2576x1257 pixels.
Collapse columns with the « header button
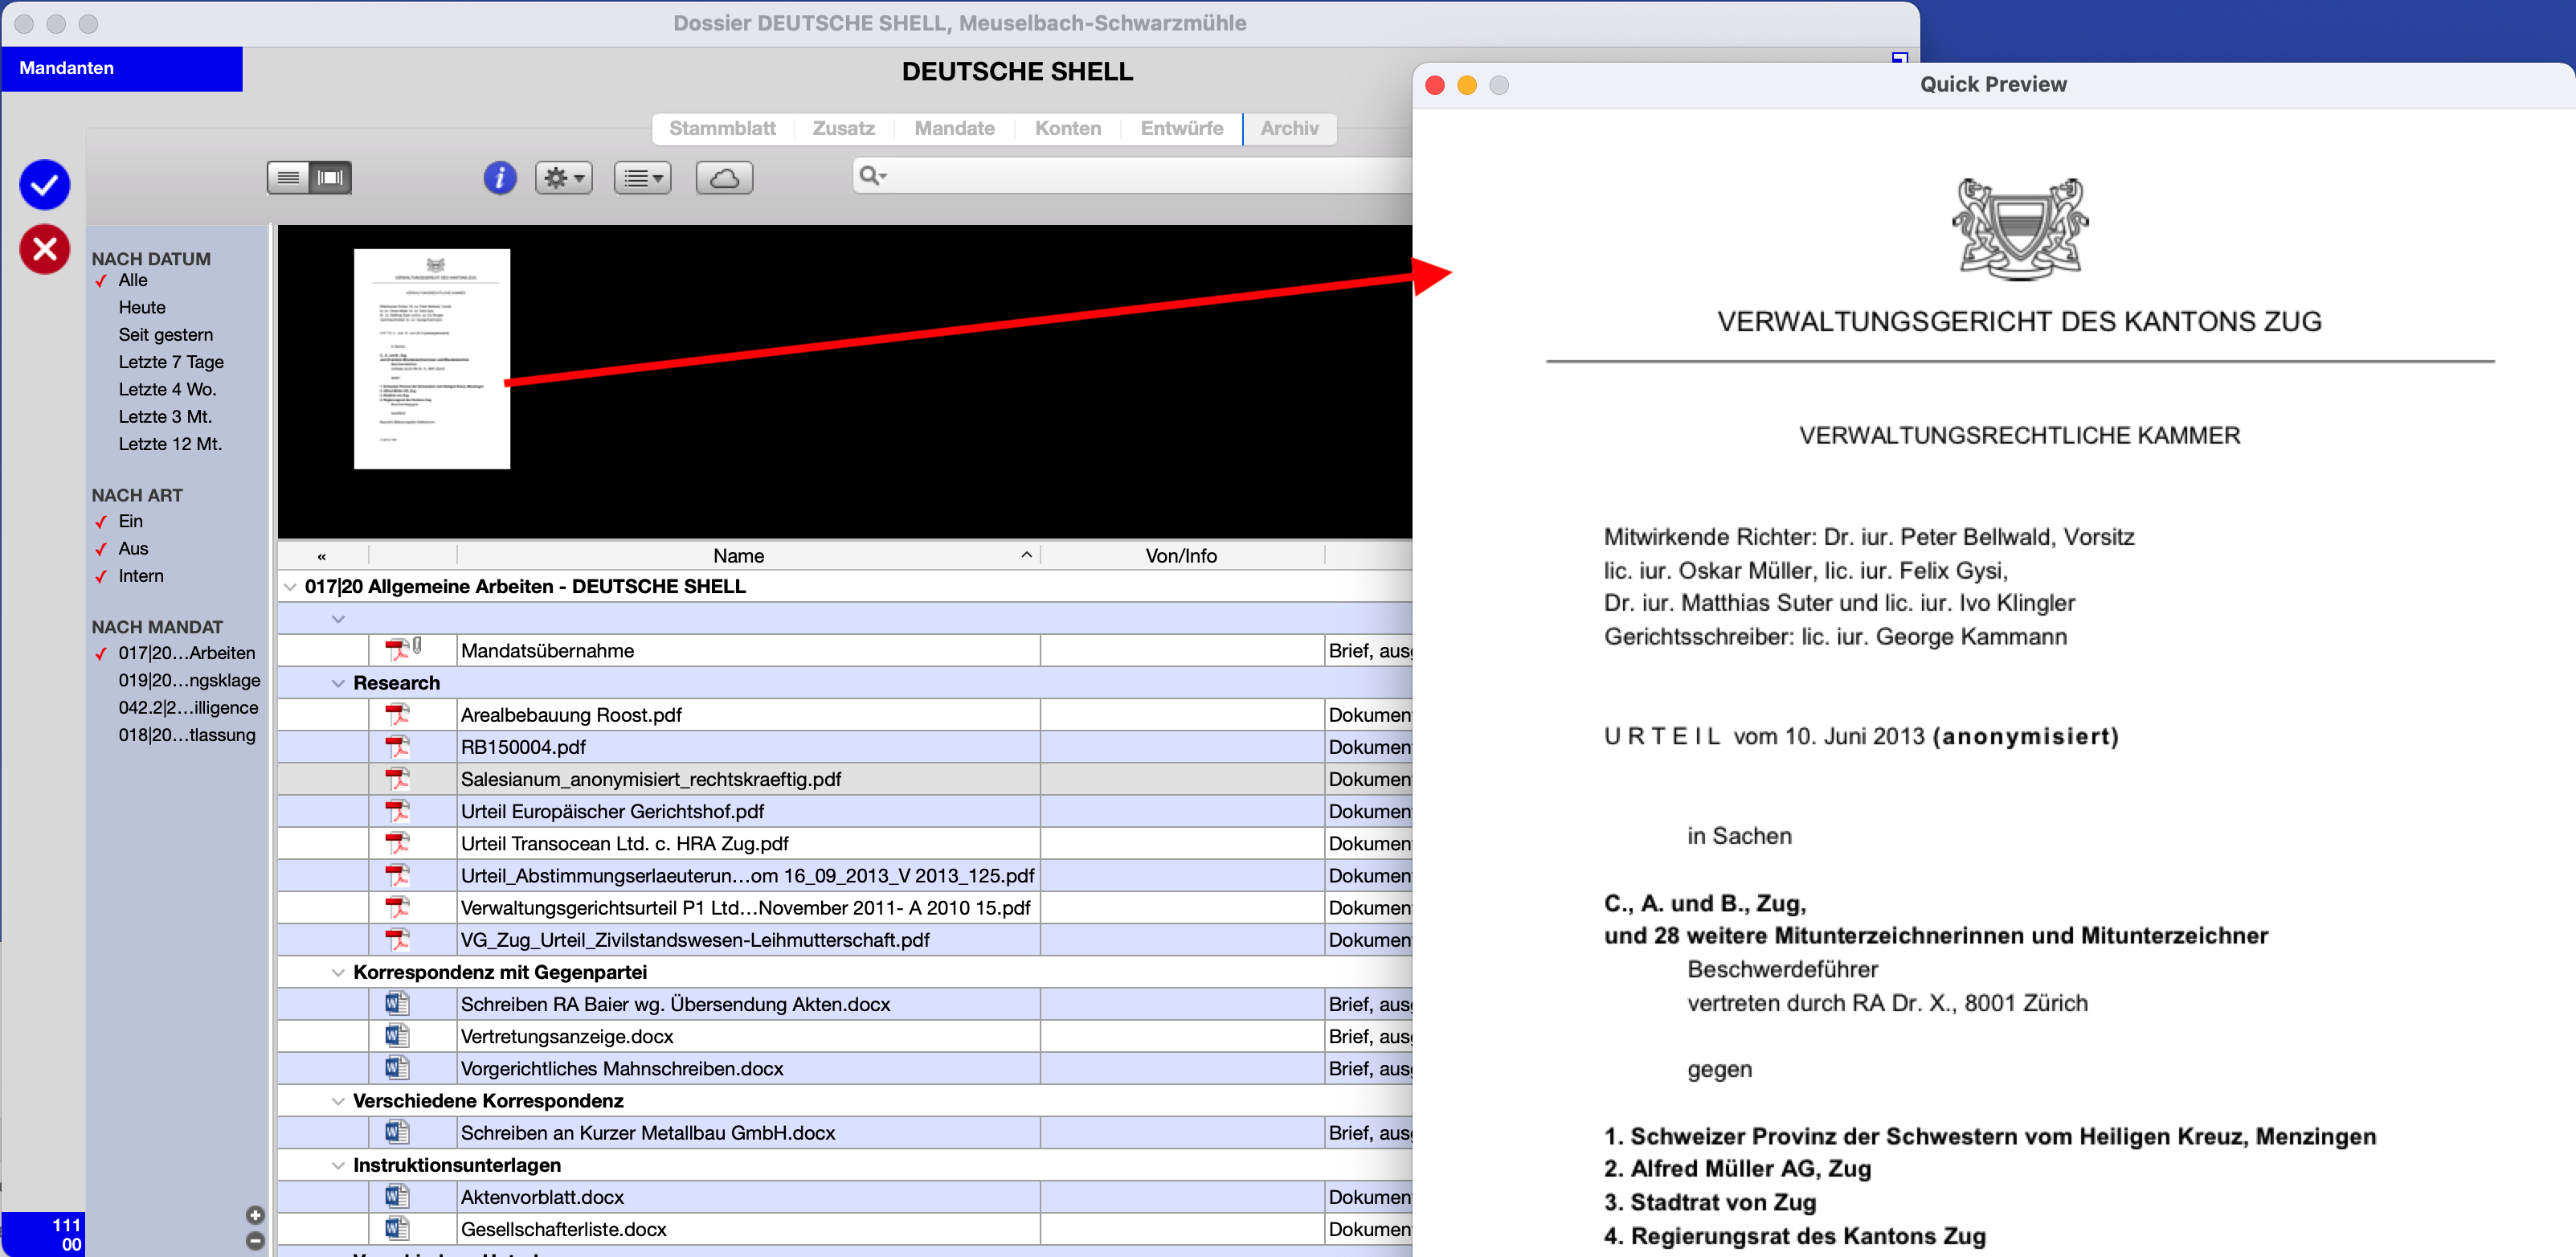click(x=321, y=556)
